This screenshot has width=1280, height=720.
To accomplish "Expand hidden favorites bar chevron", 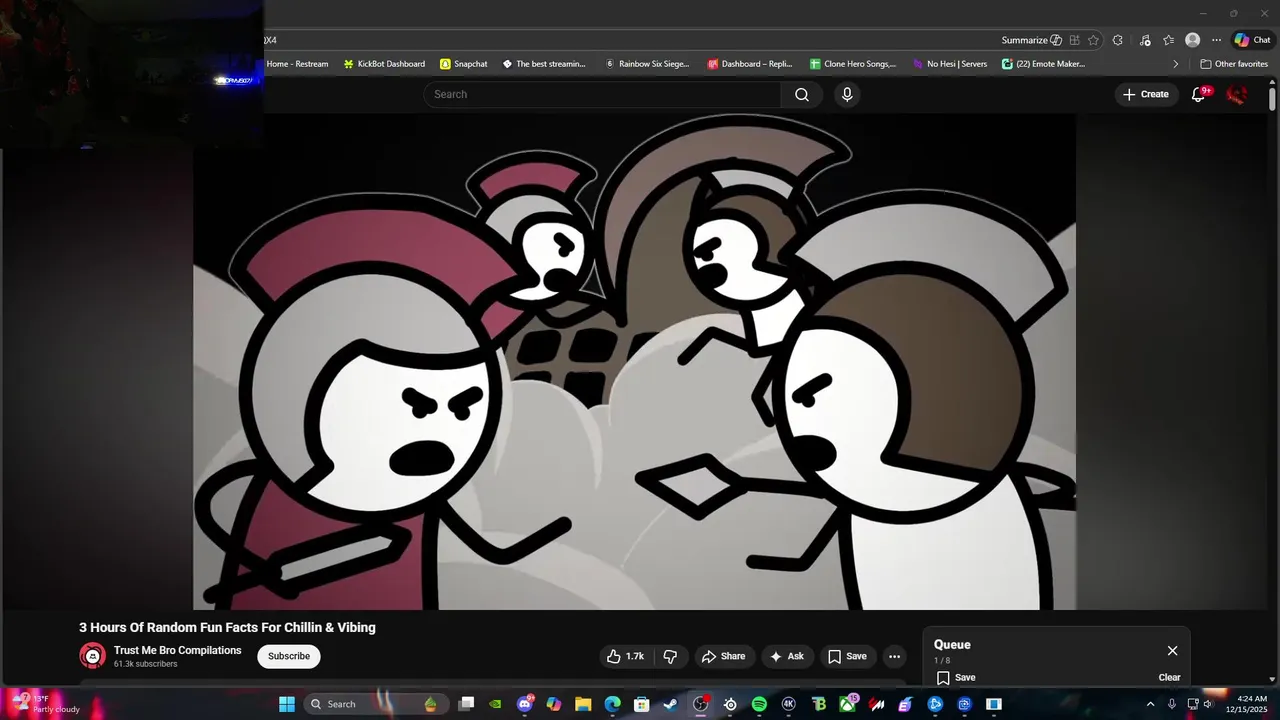I will 1176,64.
